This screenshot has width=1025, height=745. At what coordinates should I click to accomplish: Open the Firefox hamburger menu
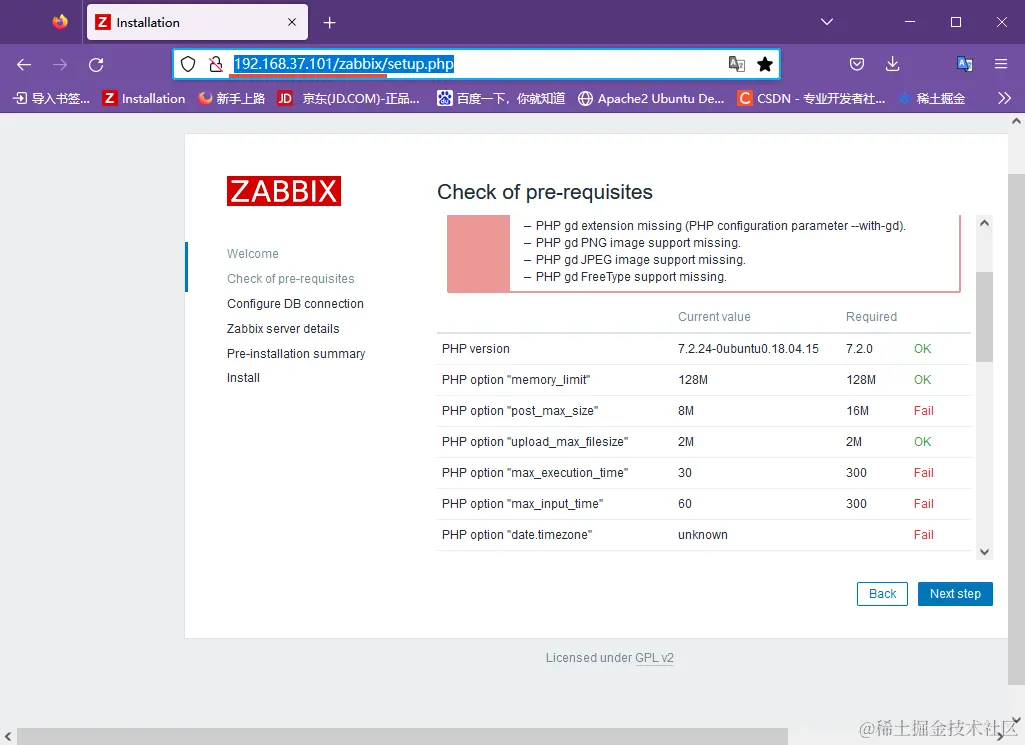click(1001, 64)
